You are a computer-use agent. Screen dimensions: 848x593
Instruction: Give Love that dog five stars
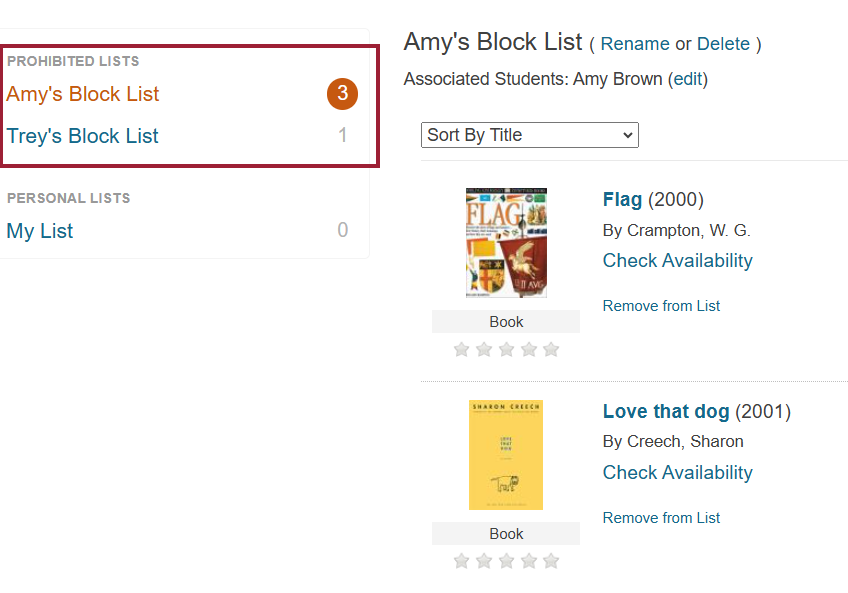[551, 561]
